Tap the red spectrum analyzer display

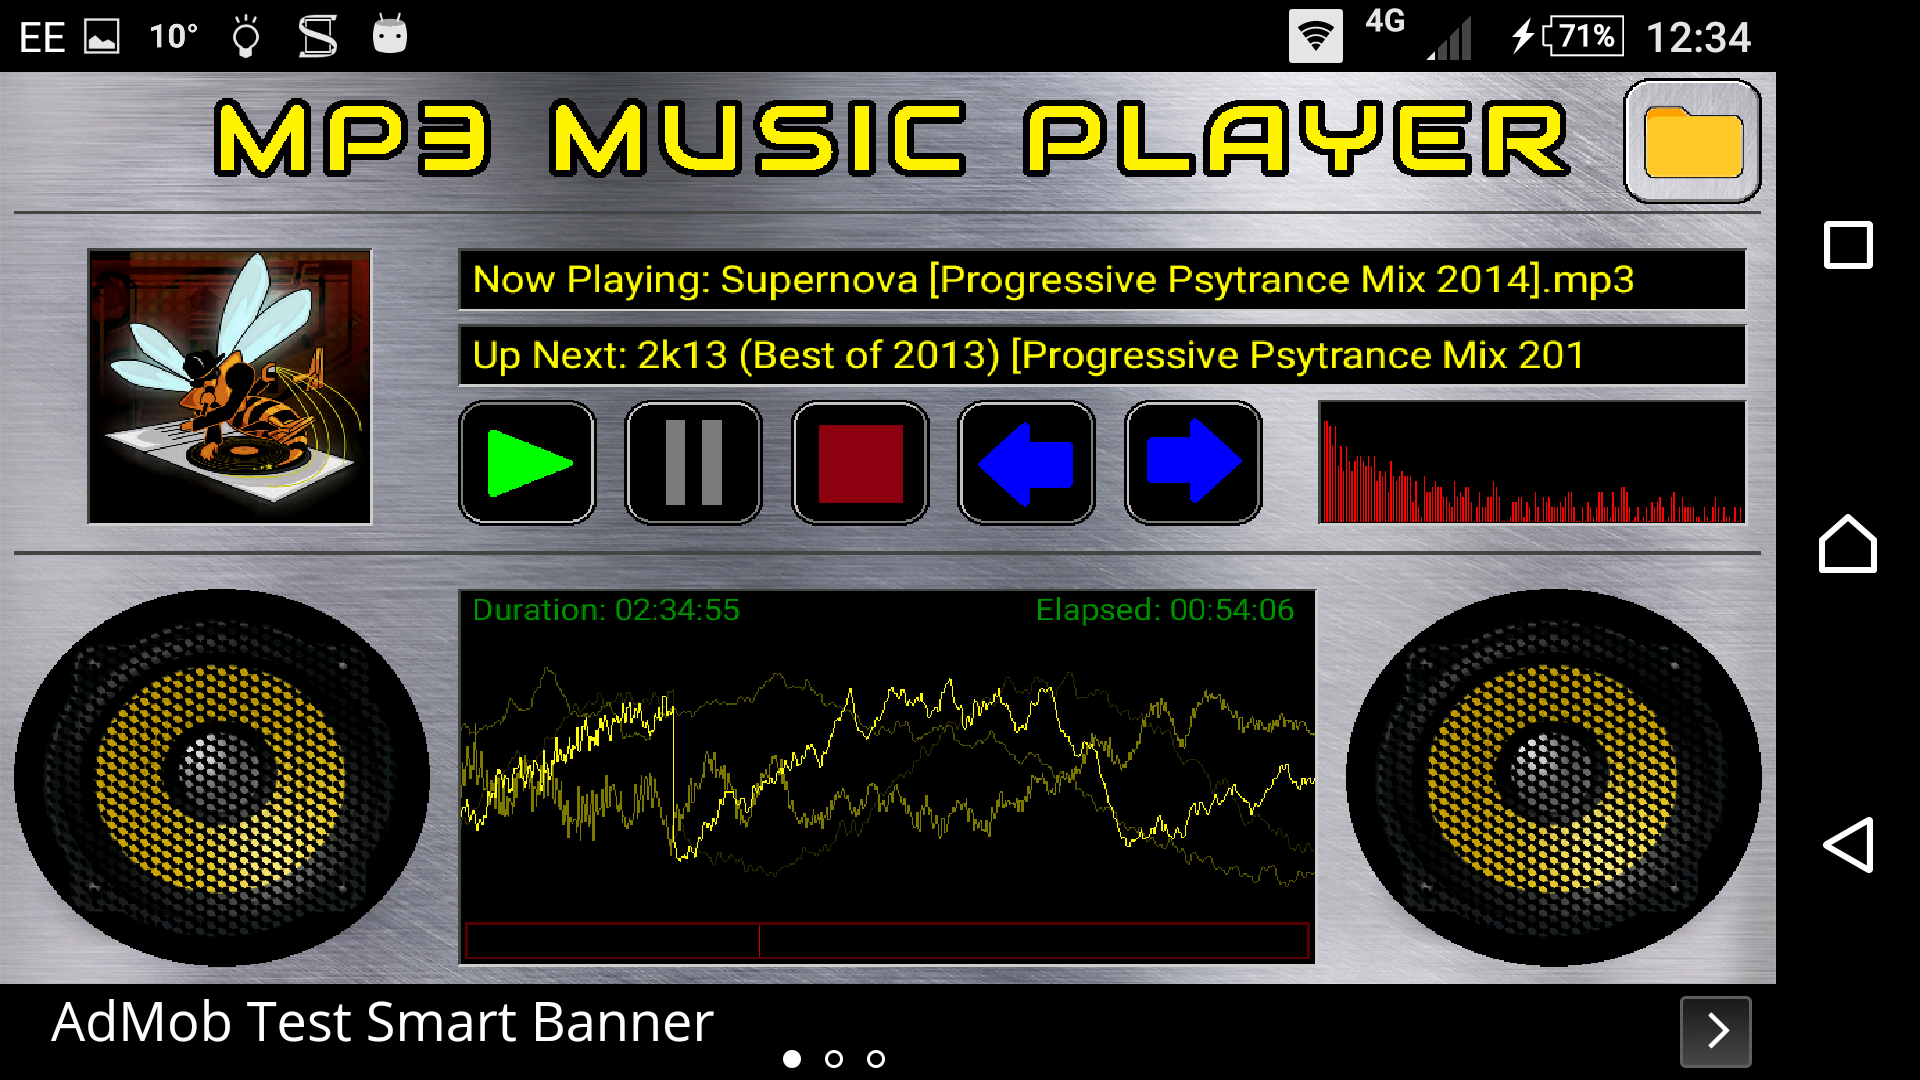click(1530, 463)
